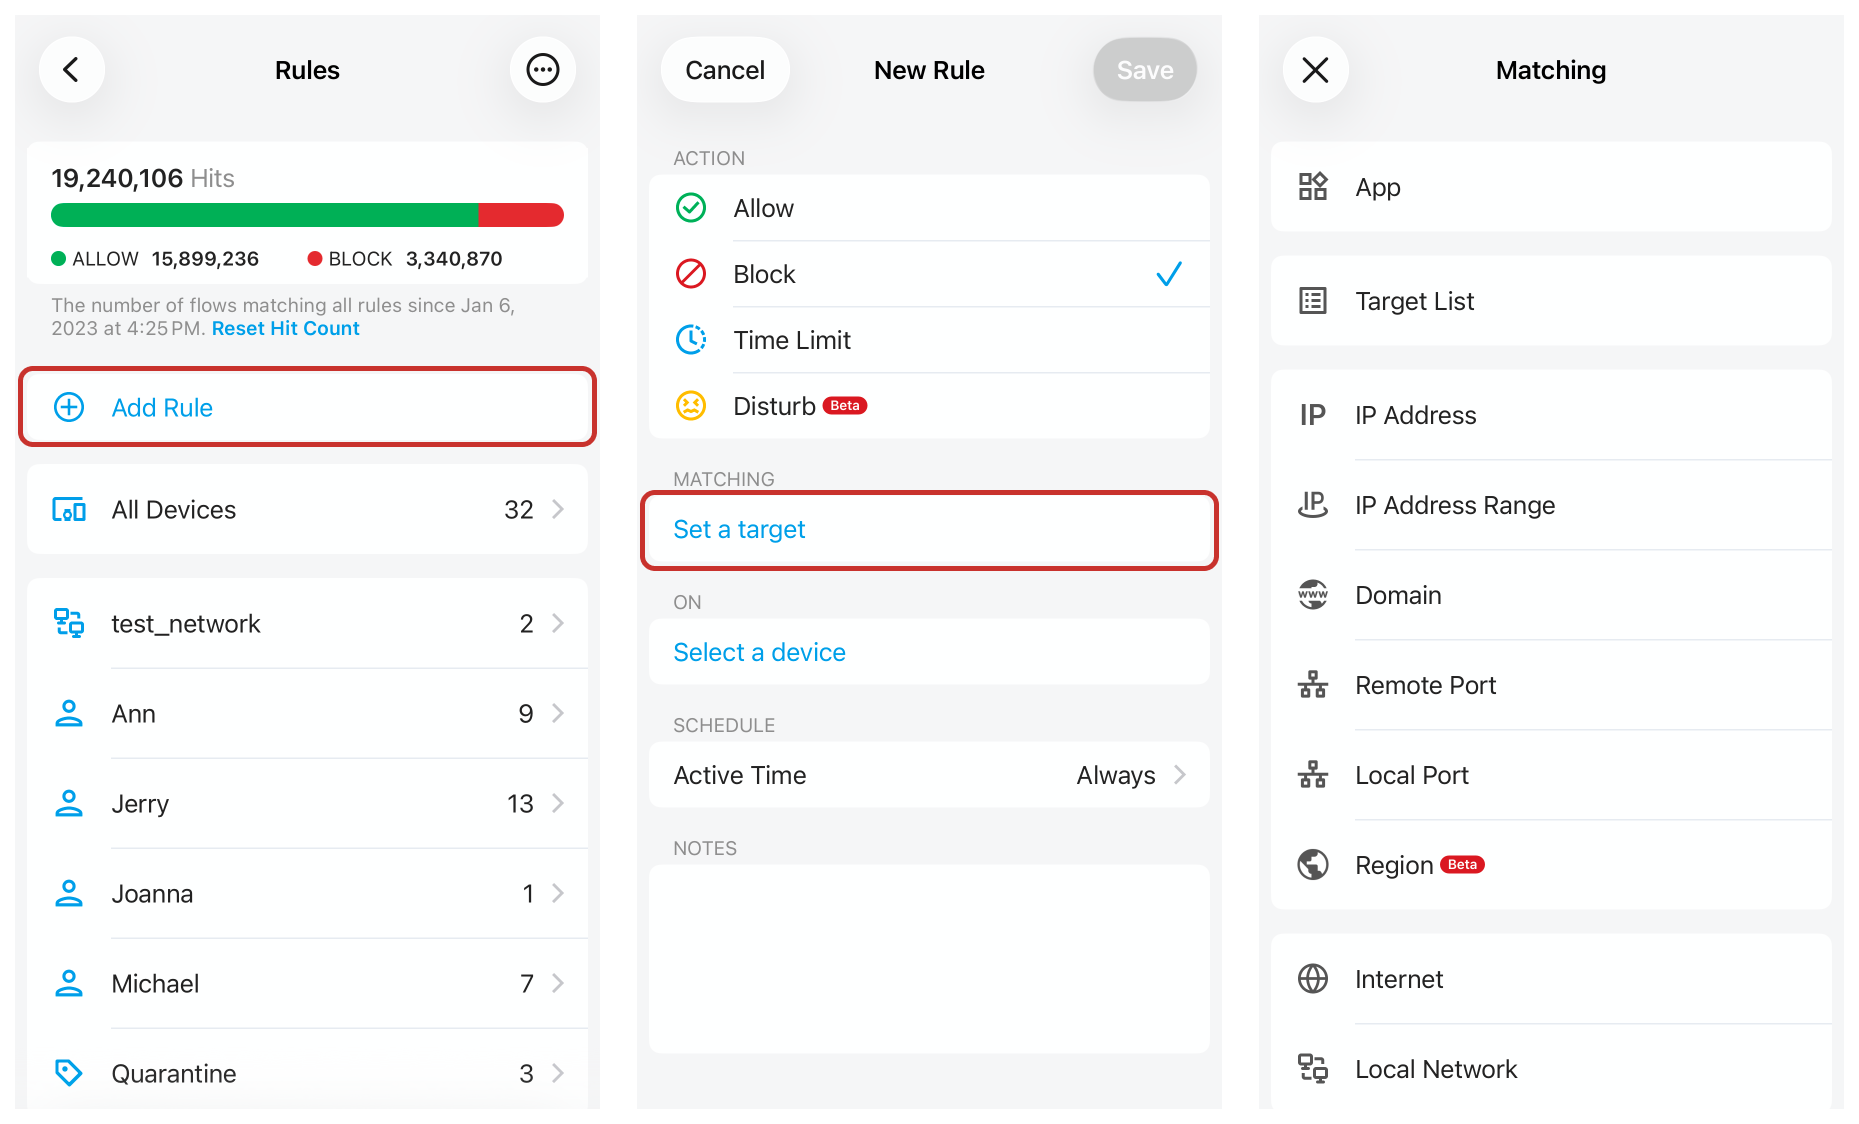
Task: Click the Target List icon
Action: coord(1312,301)
